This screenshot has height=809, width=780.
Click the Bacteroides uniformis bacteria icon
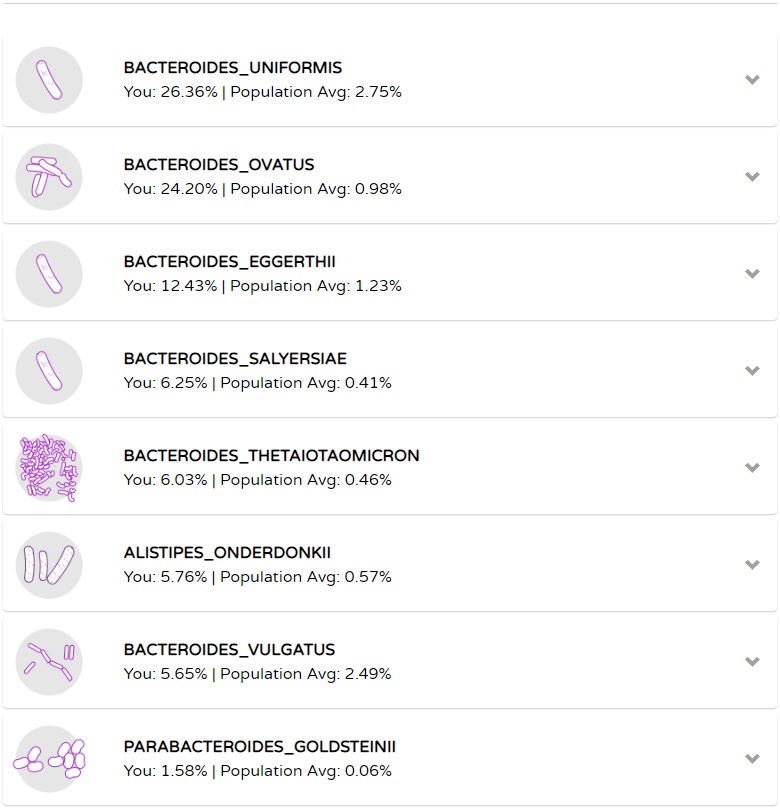tap(49, 80)
